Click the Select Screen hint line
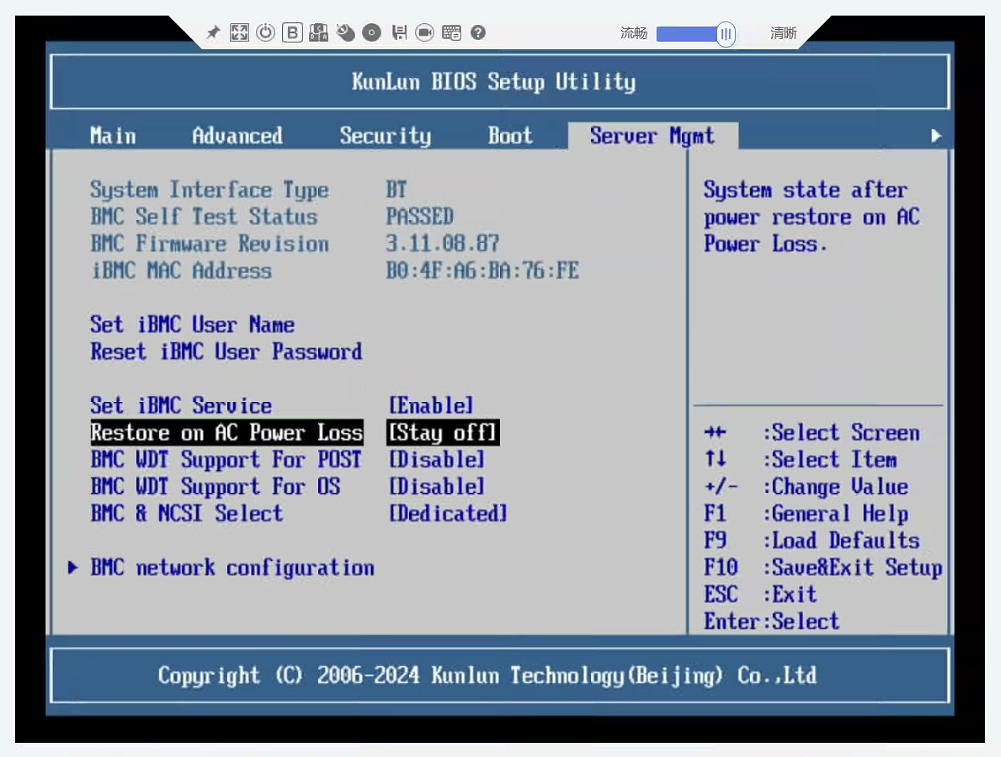 coord(812,432)
